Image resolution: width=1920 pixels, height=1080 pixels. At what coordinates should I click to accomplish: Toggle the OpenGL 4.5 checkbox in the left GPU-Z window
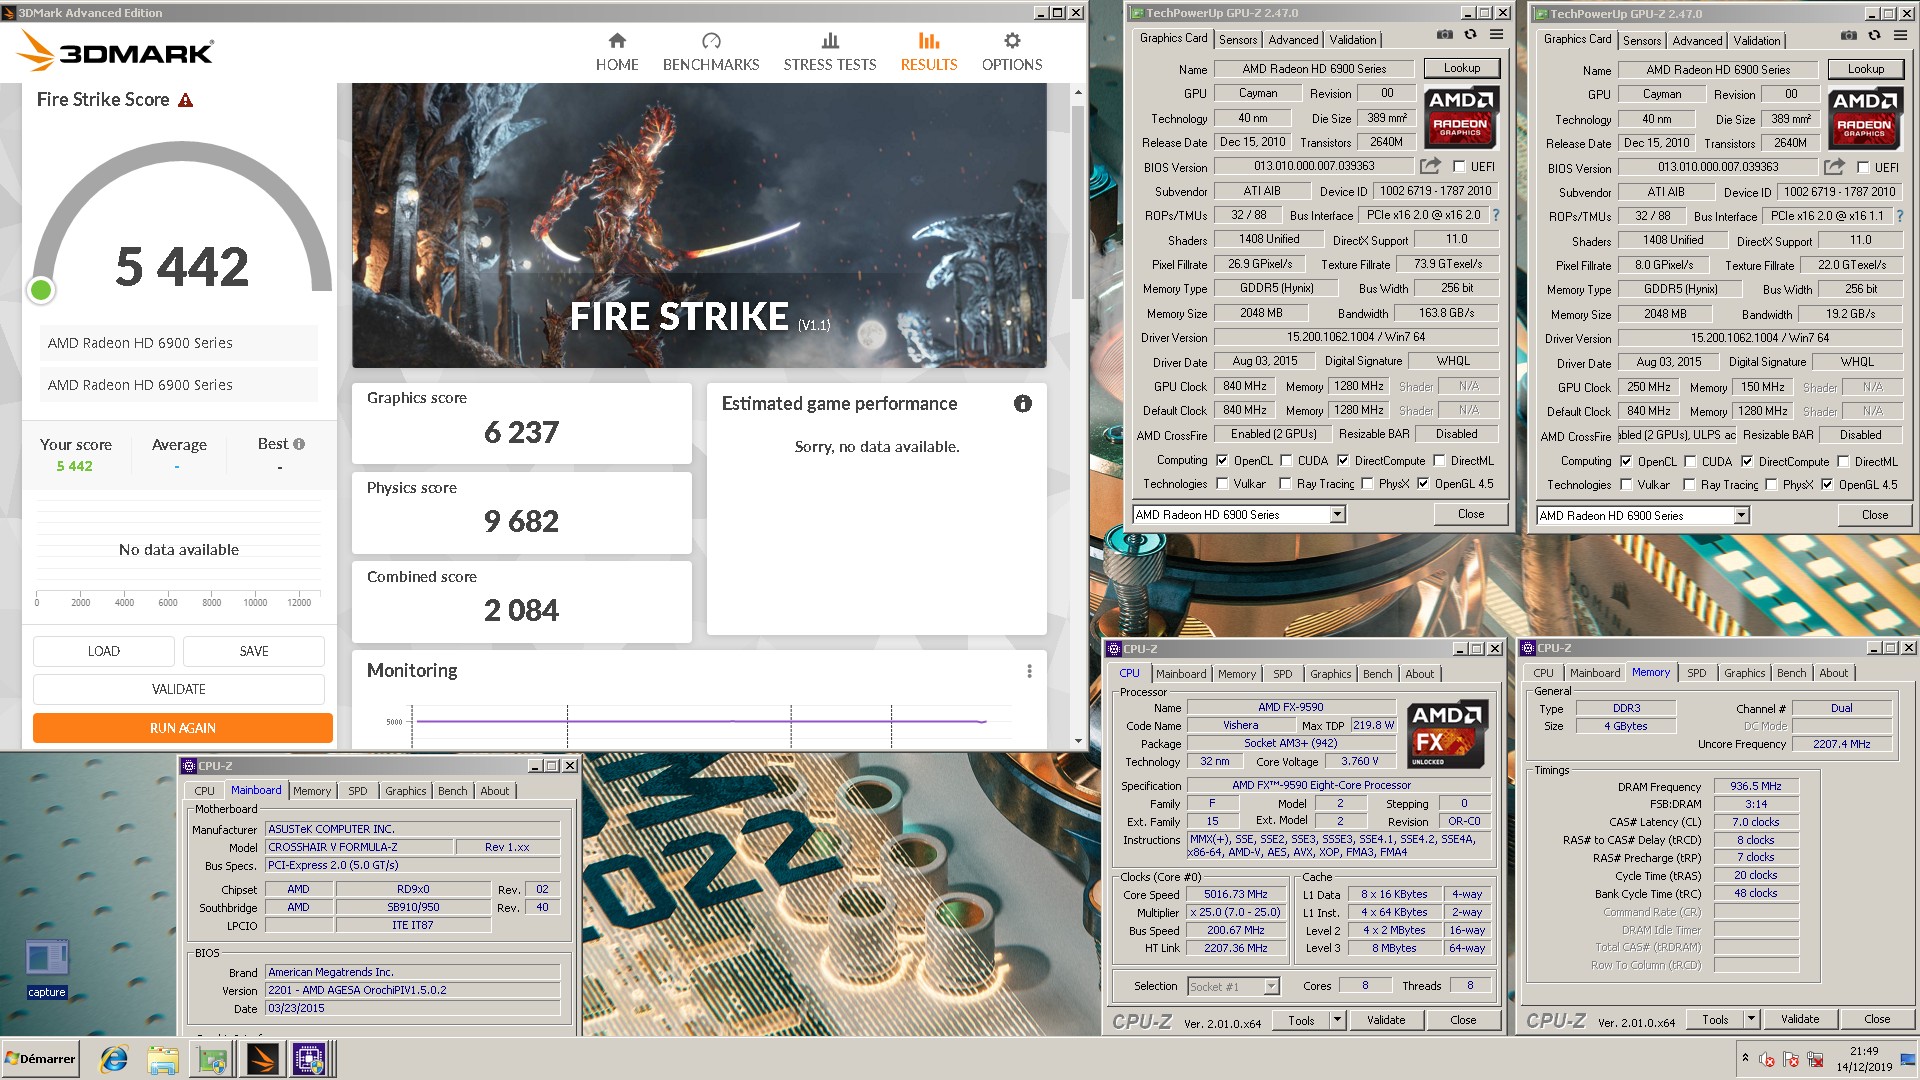click(x=1423, y=484)
